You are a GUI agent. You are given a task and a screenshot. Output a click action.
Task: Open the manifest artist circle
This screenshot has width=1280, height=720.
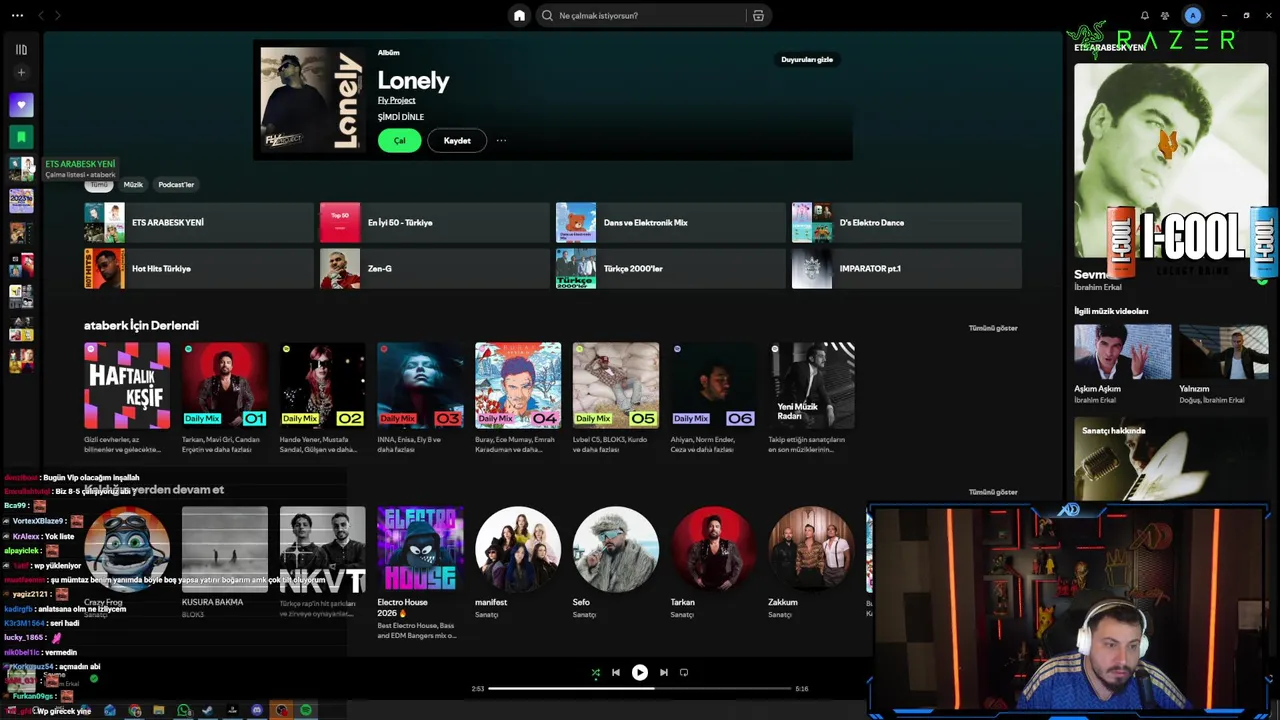tap(518, 549)
